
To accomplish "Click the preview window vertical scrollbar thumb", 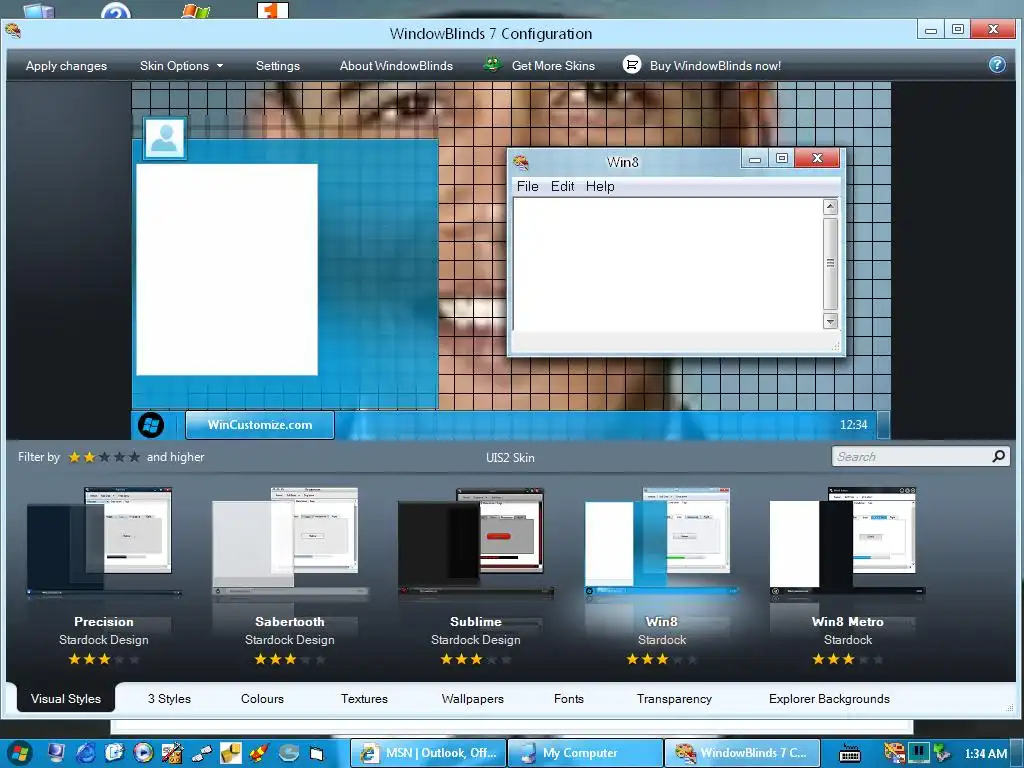I will 830,264.
